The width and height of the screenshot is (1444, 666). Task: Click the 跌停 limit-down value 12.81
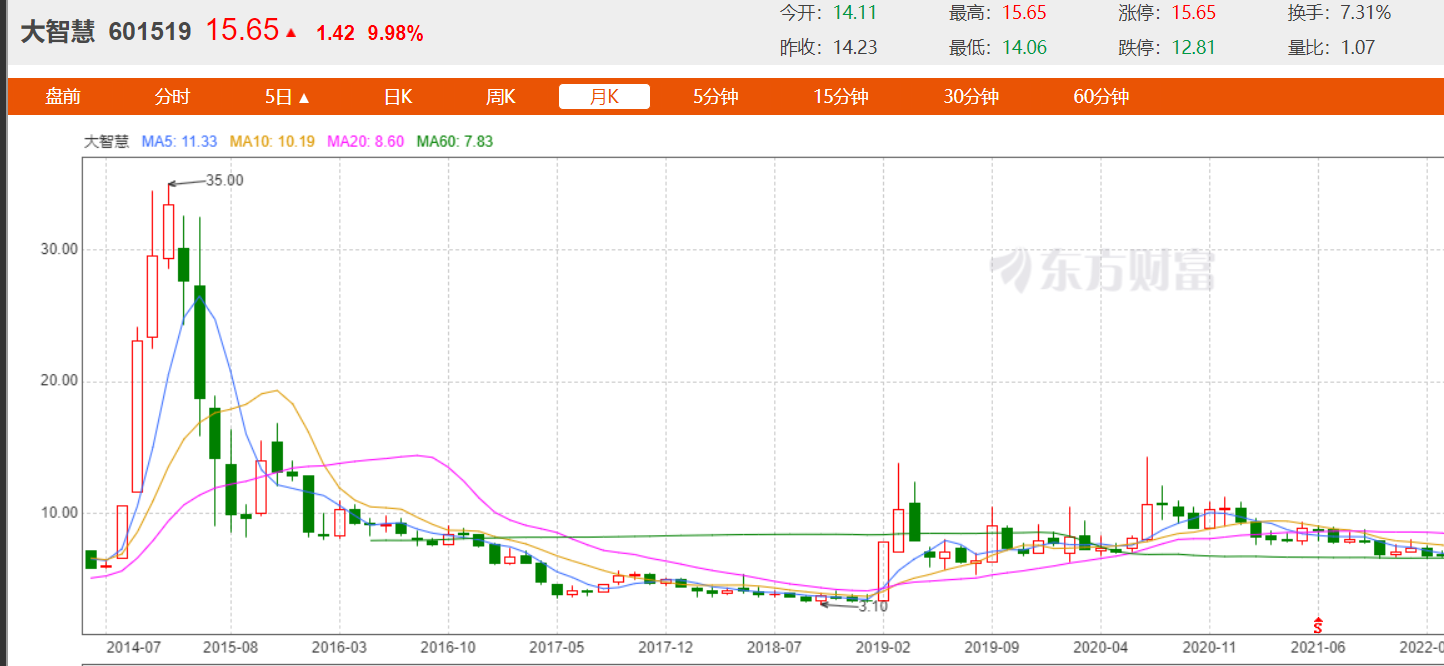click(1194, 47)
